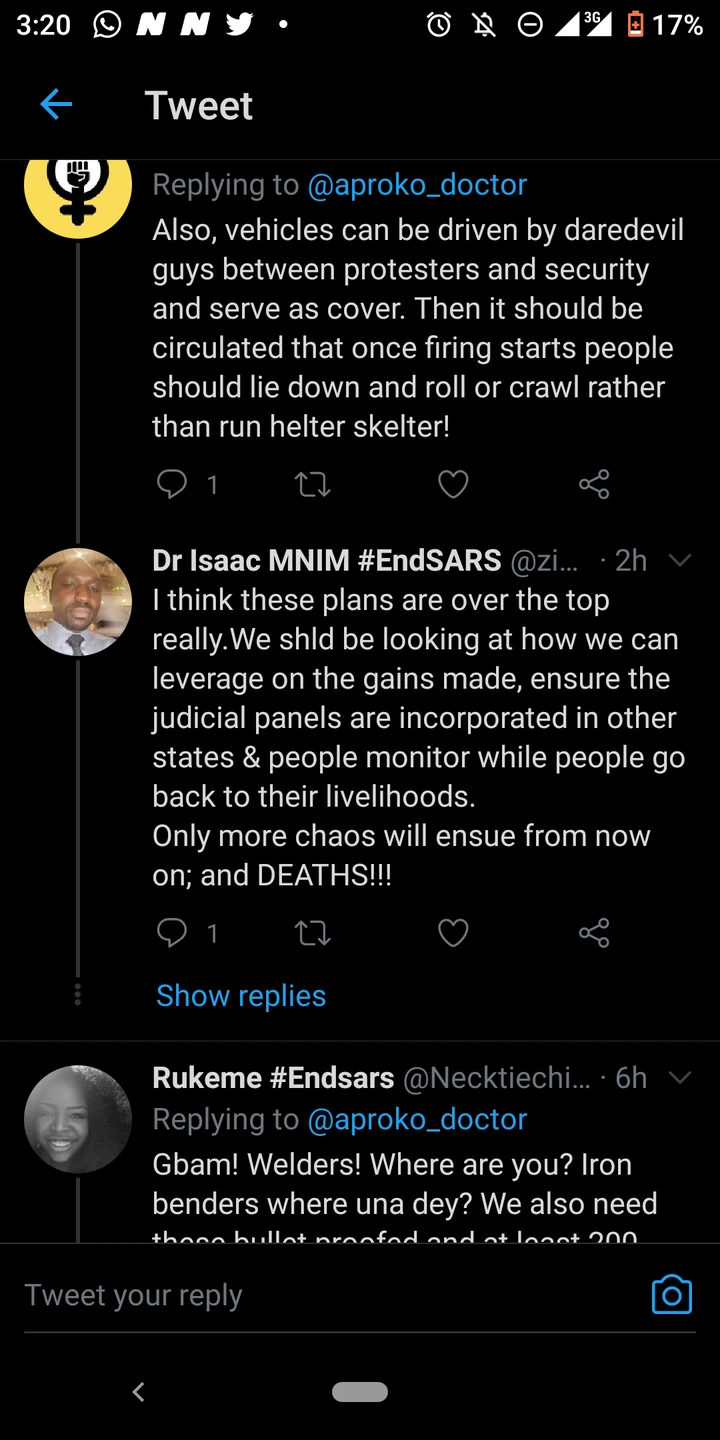Like Dr Isaac's tweet

point(453,933)
